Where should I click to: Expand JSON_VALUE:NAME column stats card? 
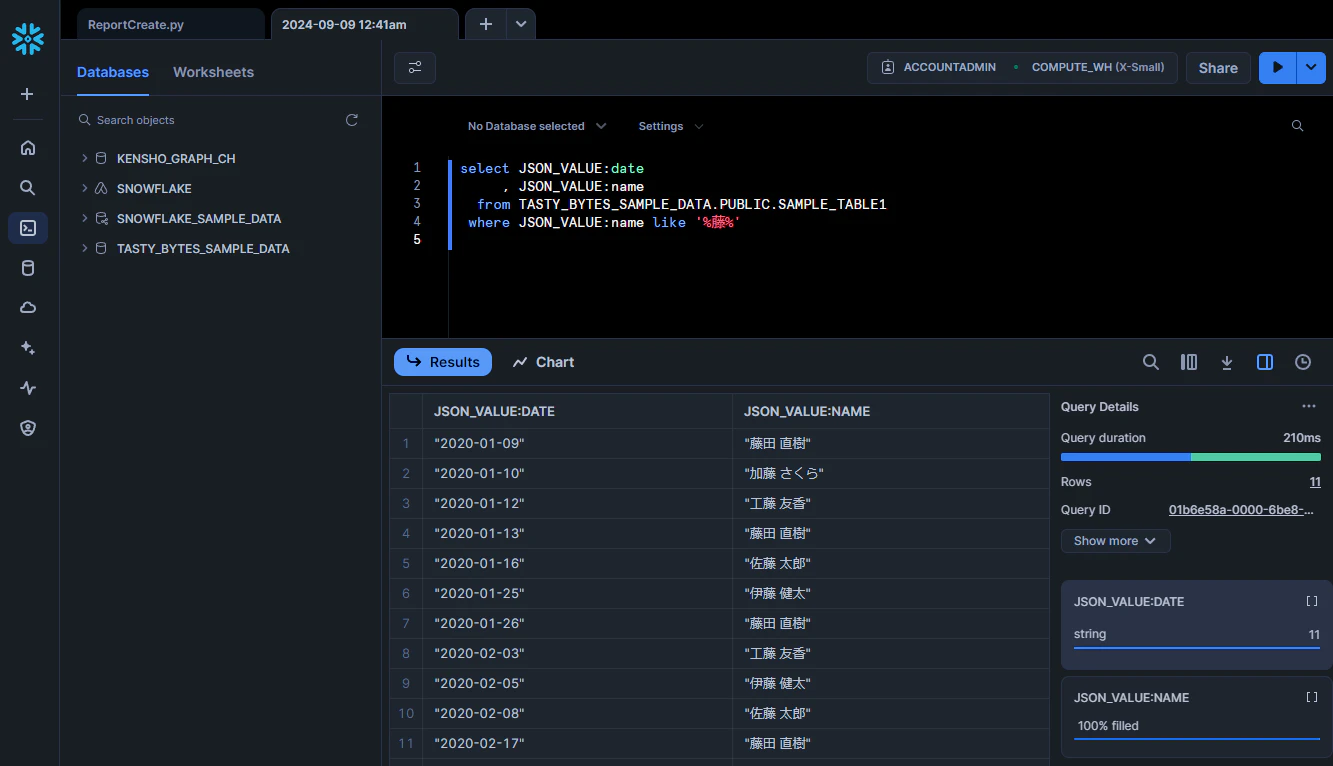tap(1312, 698)
